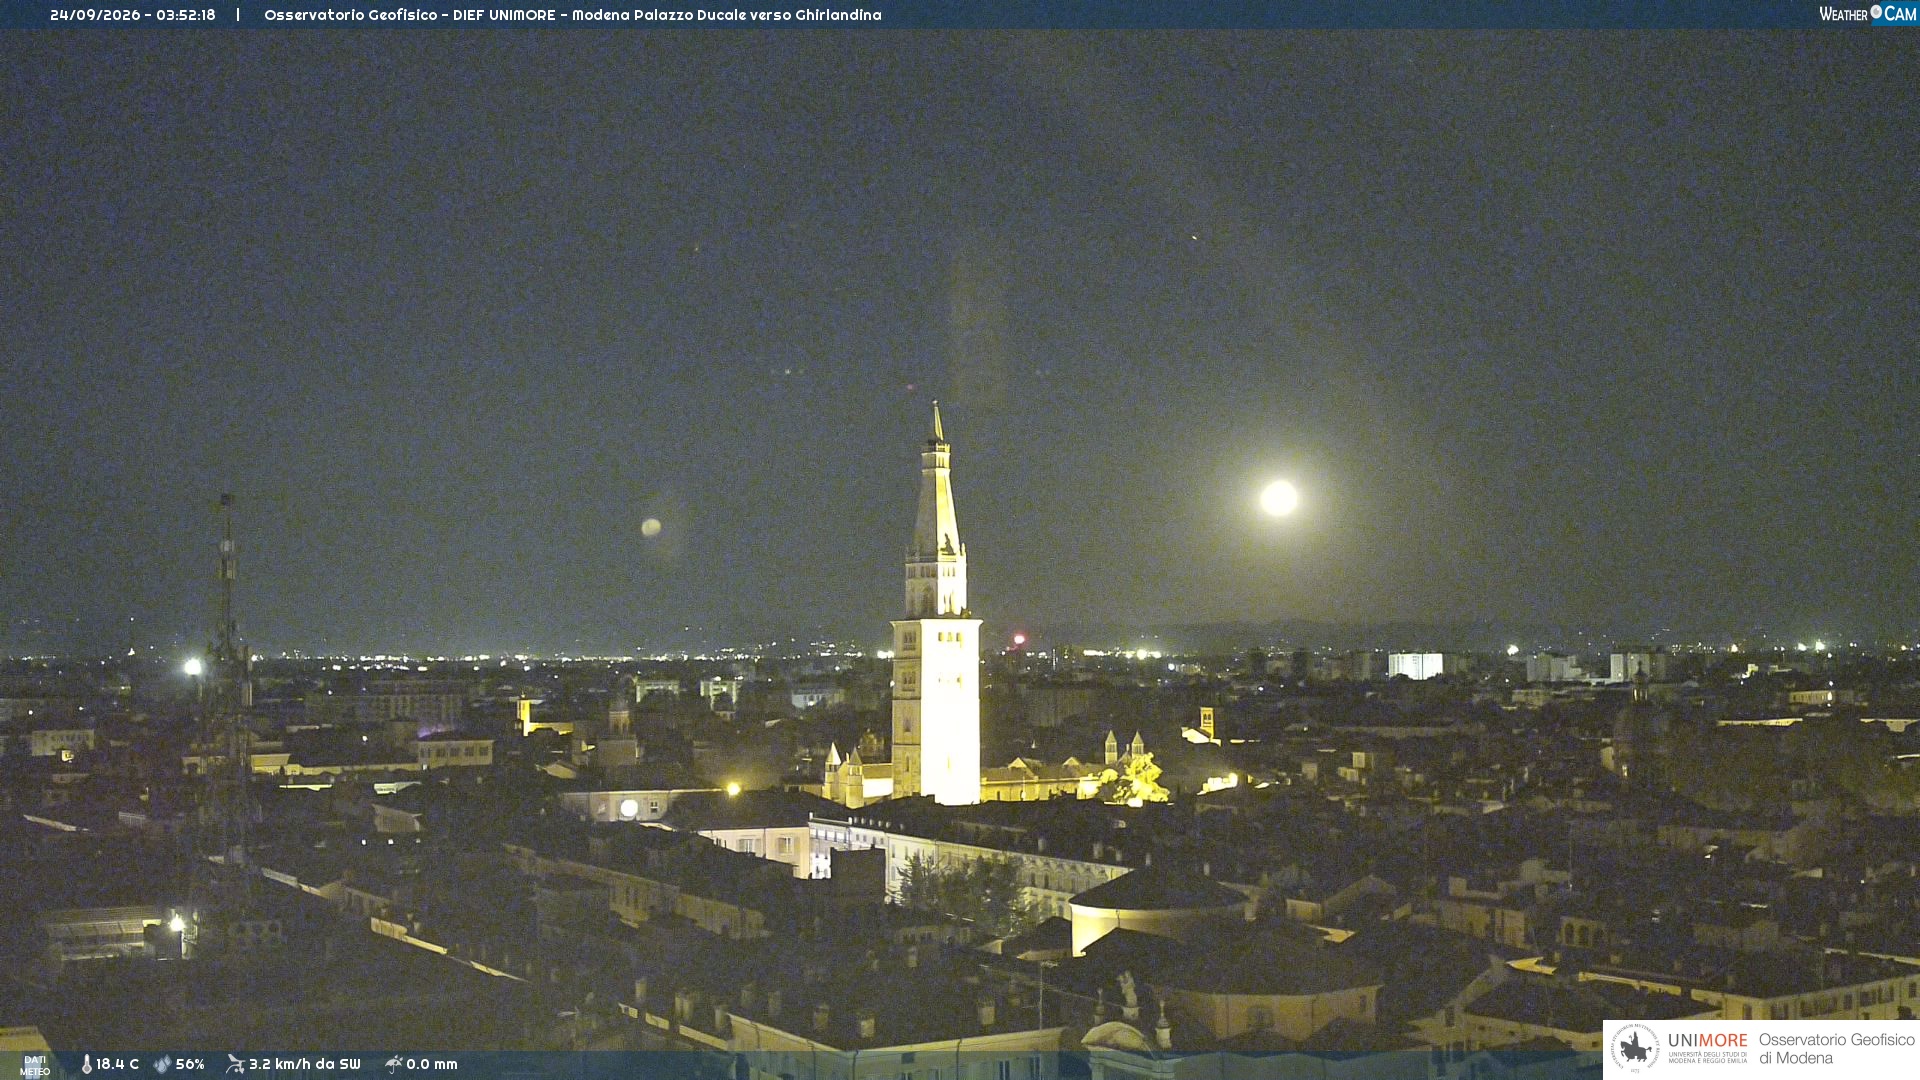Viewport: 1920px width, 1080px height.
Task: Click the 56% humidity value
Action: [x=190, y=1064]
